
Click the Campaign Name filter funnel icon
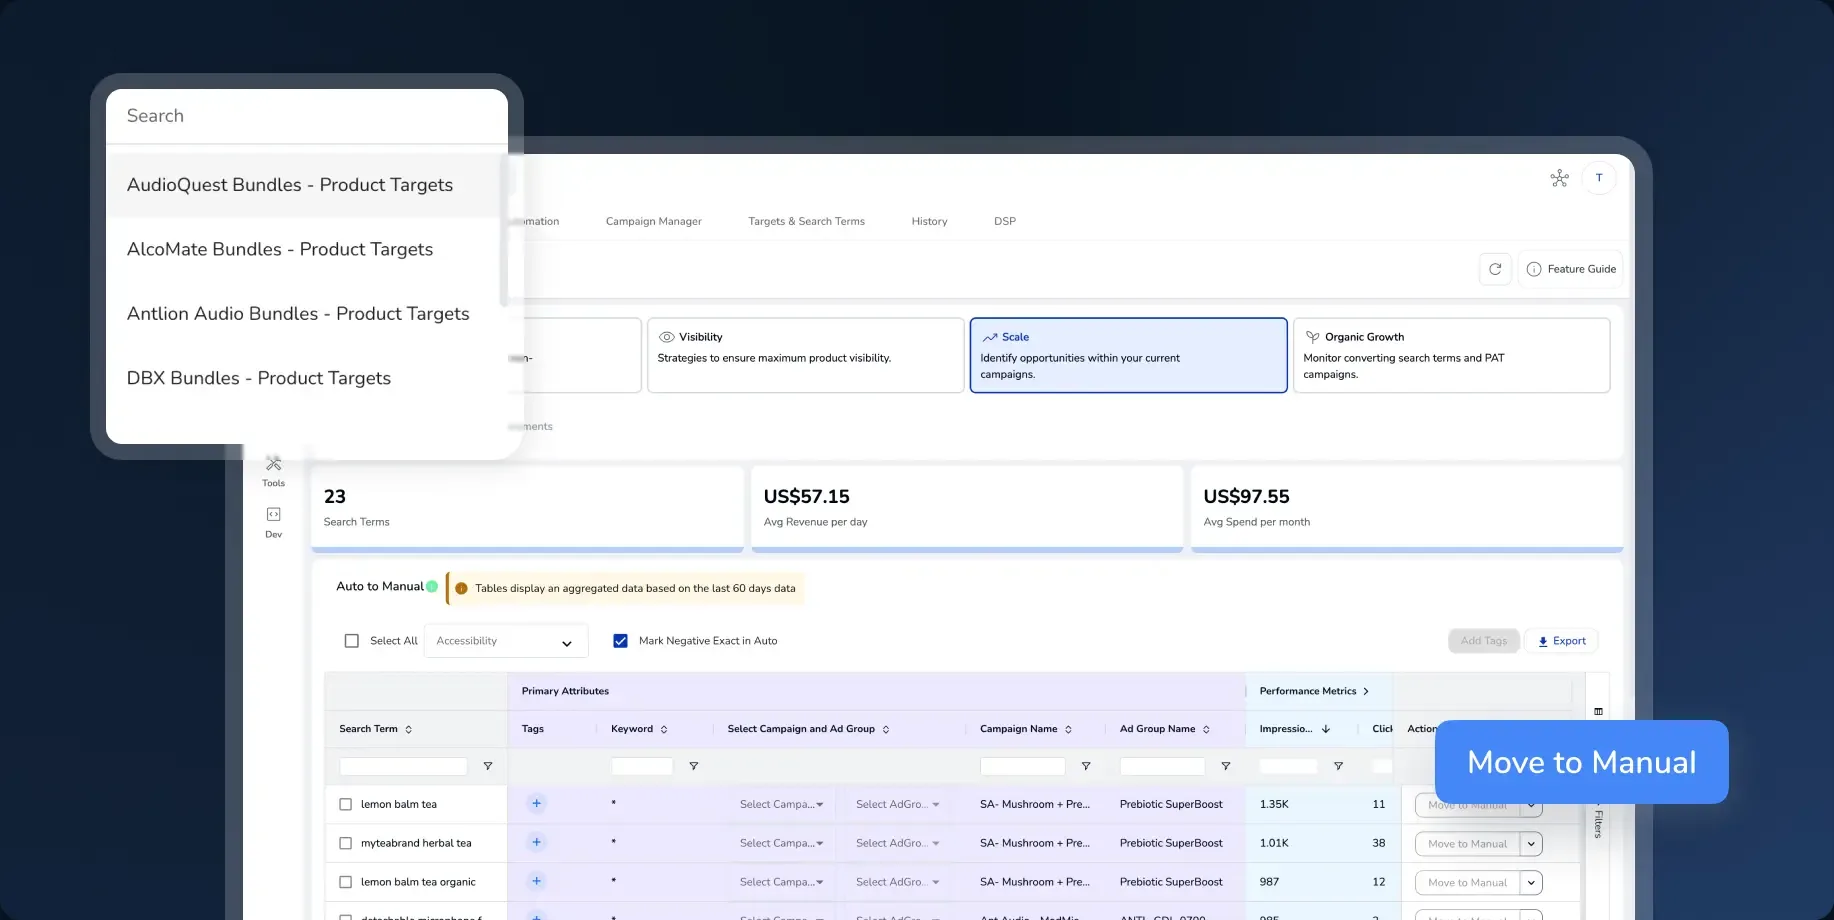(1085, 766)
